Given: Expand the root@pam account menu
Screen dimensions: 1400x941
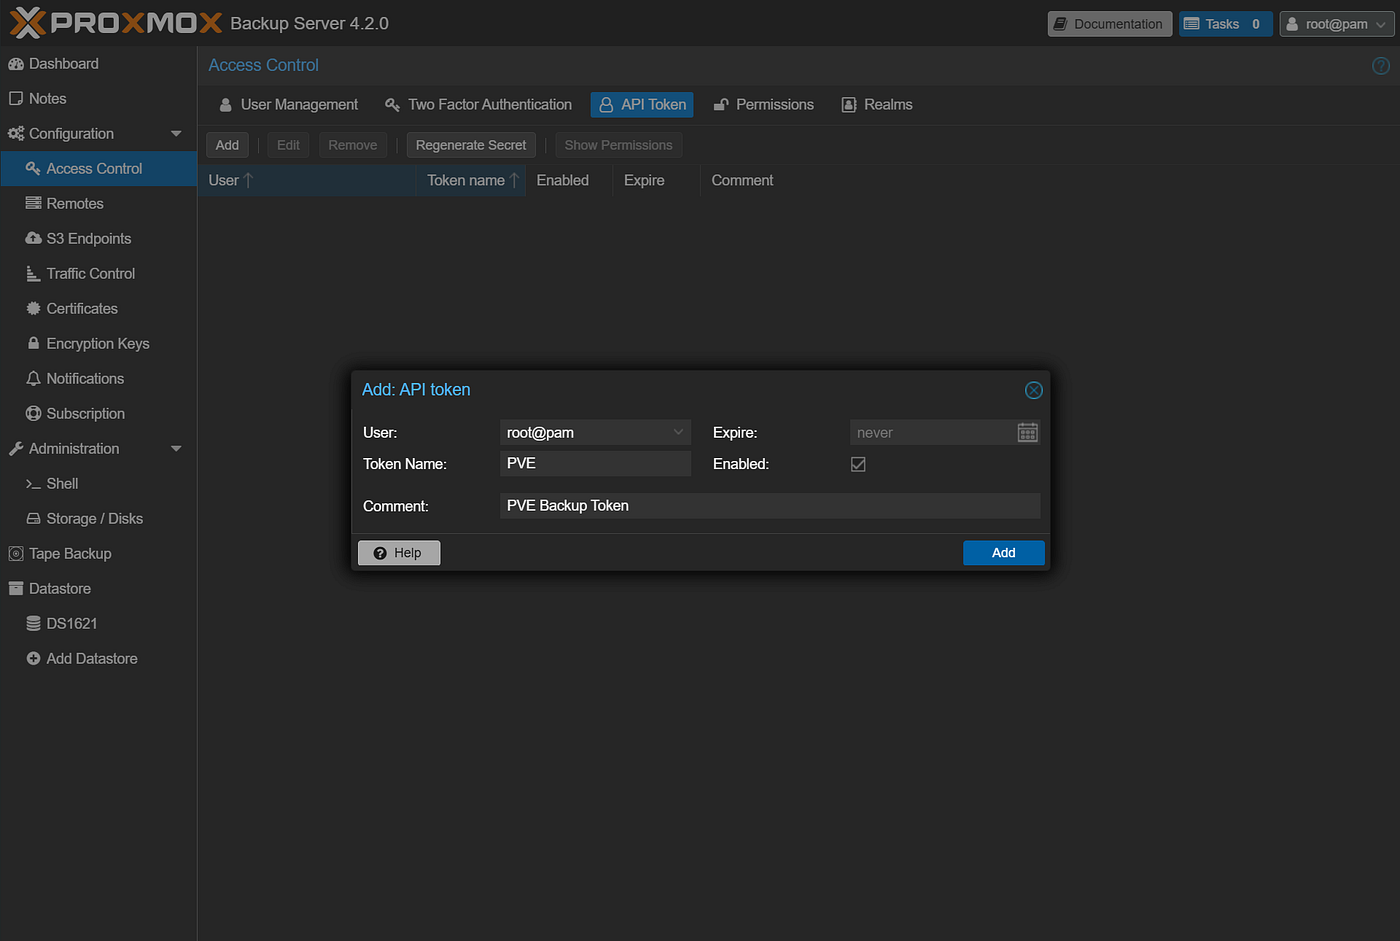Looking at the screenshot, I should (1337, 24).
